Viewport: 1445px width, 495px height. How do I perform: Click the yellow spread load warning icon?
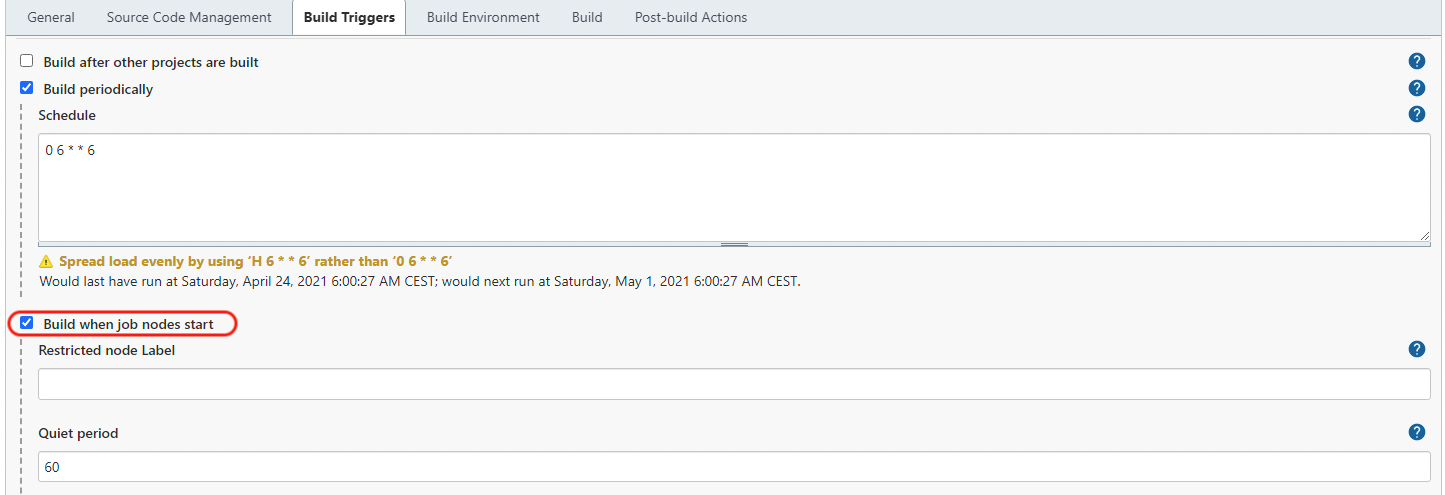[46, 261]
